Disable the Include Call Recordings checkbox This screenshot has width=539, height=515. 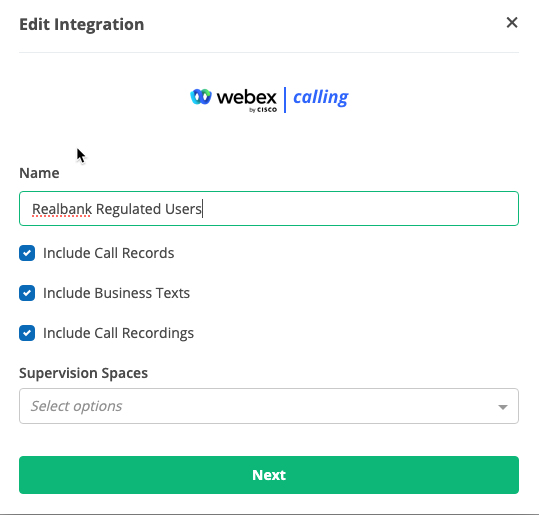27,333
